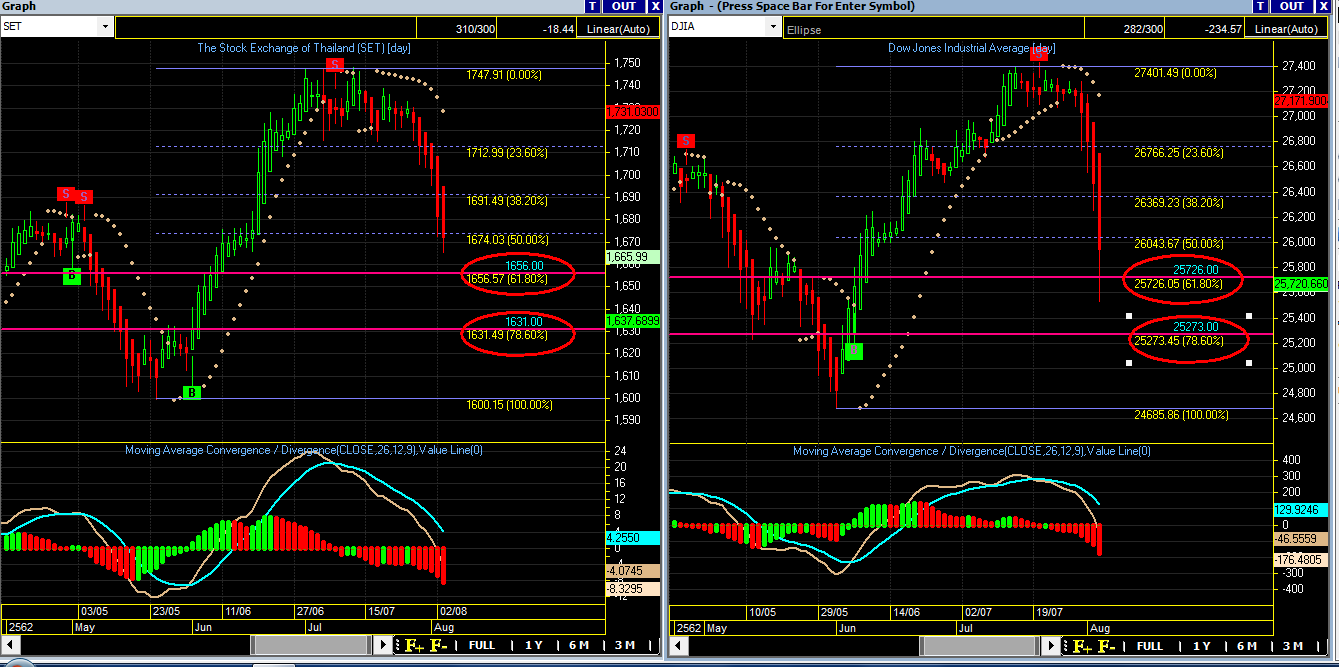Click the SET chart title text
Viewport: 1339px width, 667px height.
[x=303, y=47]
